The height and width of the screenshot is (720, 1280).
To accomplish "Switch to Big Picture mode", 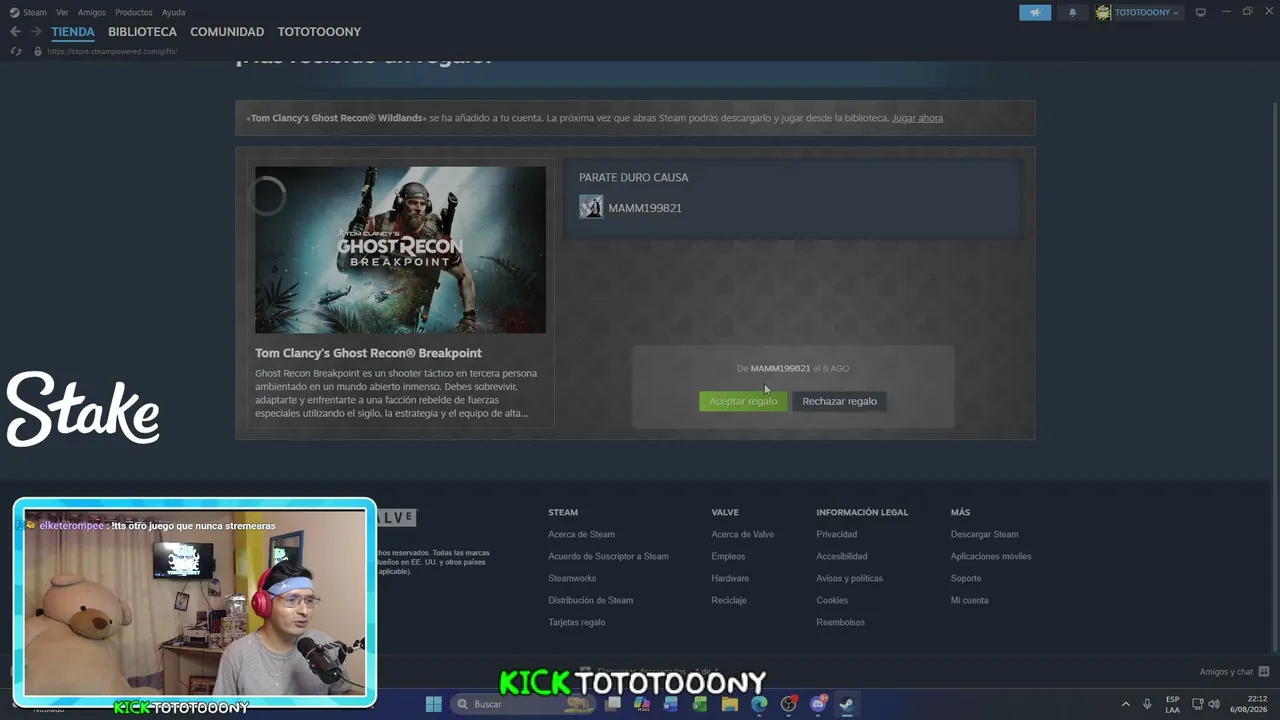I will [x=1201, y=12].
